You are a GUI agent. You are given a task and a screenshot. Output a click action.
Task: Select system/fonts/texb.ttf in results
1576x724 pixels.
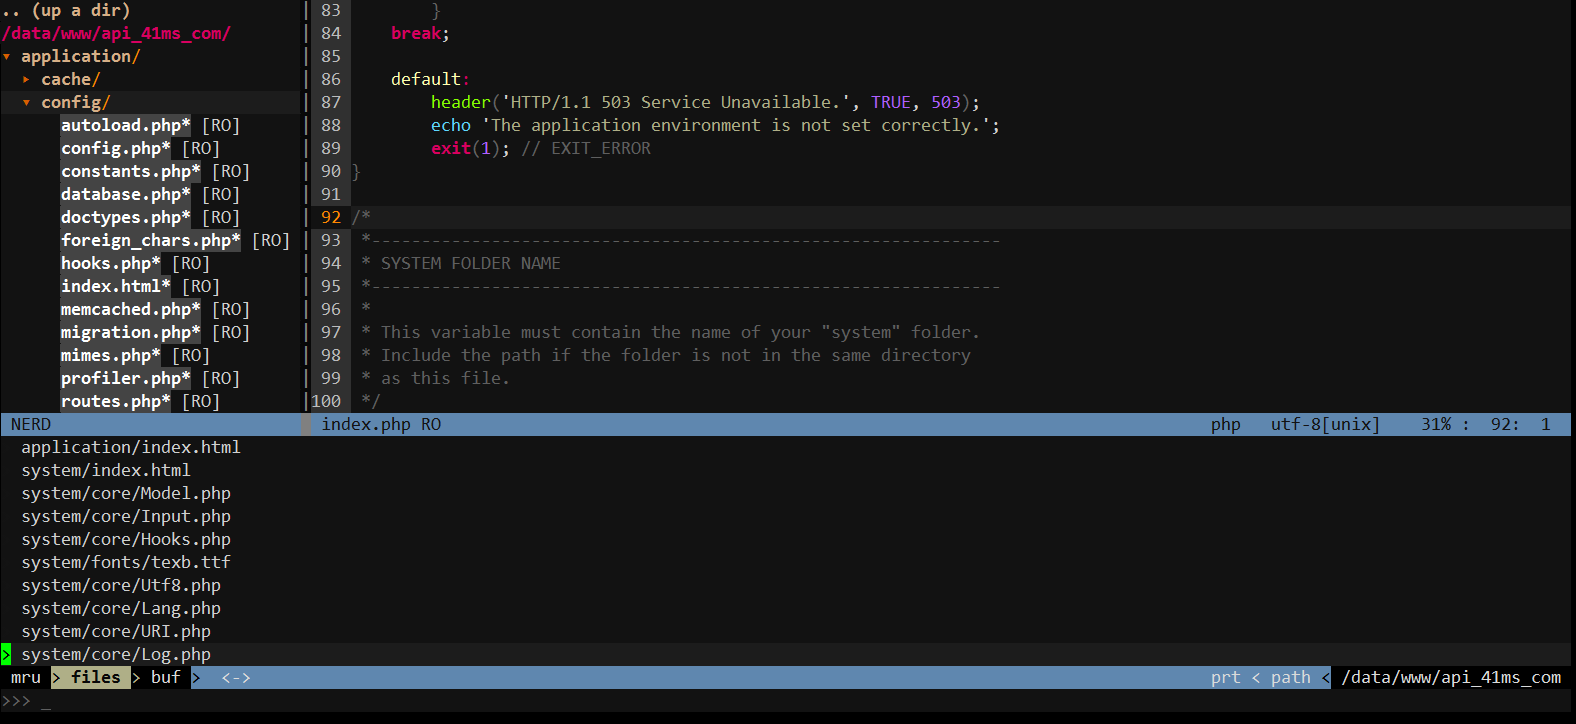coord(126,563)
